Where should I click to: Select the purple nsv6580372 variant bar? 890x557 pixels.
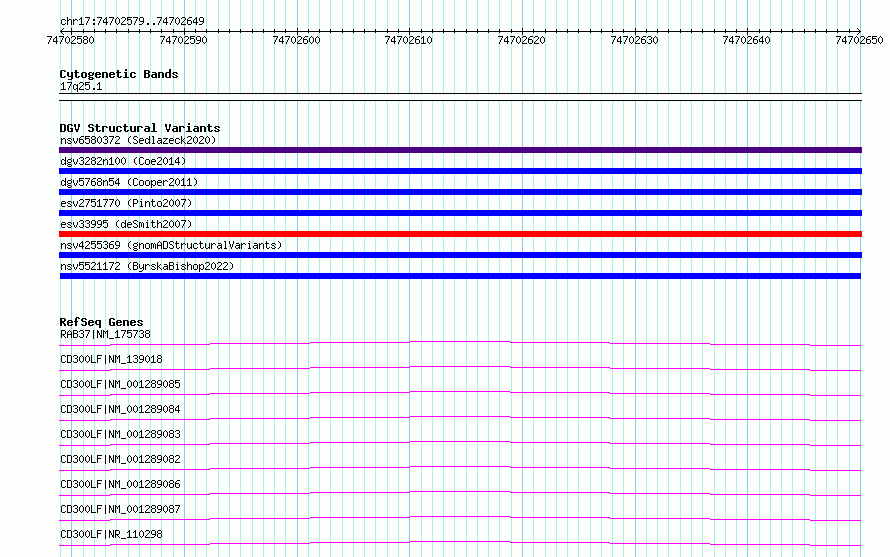pos(460,150)
